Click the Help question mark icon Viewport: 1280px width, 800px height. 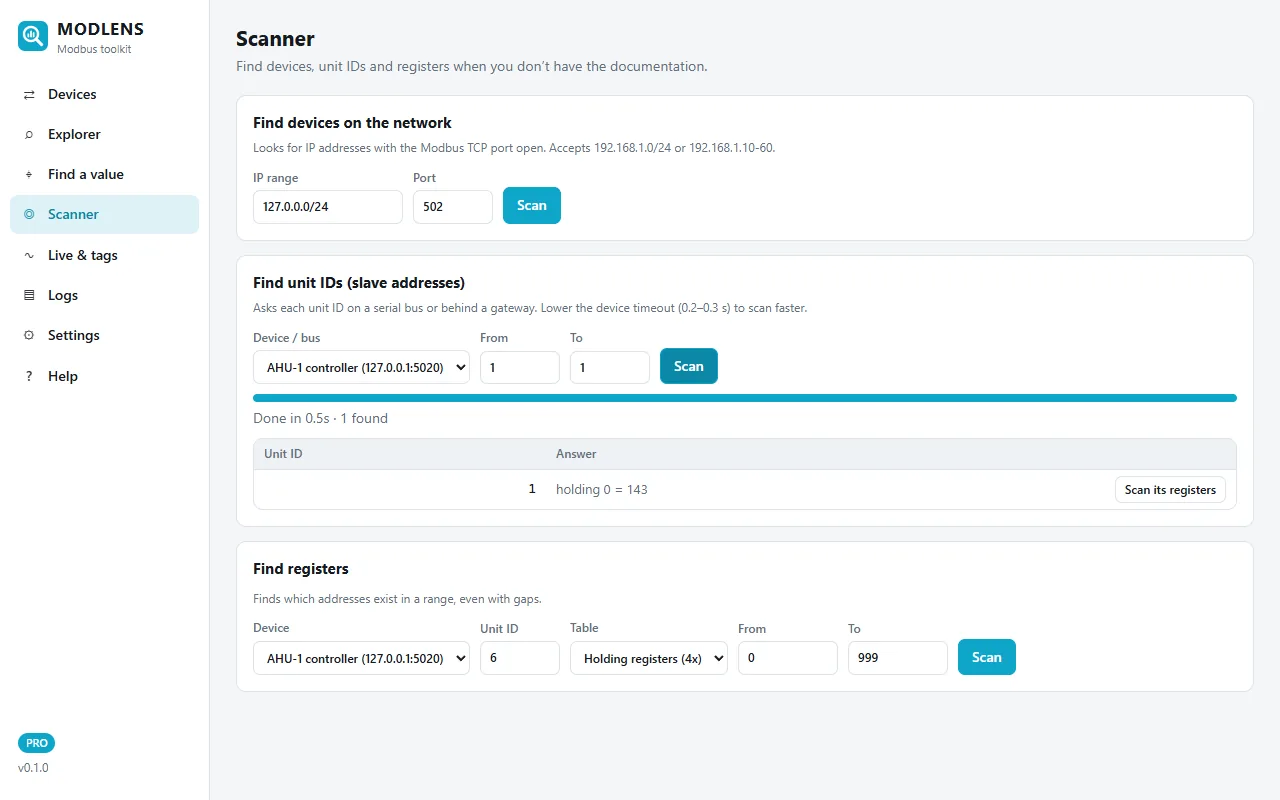click(29, 376)
